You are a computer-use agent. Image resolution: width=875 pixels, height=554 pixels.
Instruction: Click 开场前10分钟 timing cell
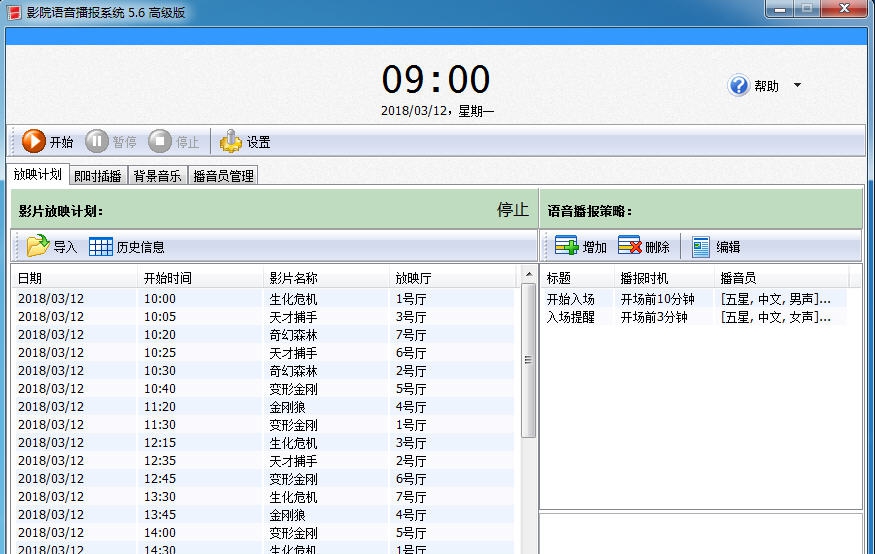click(x=657, y=299)
